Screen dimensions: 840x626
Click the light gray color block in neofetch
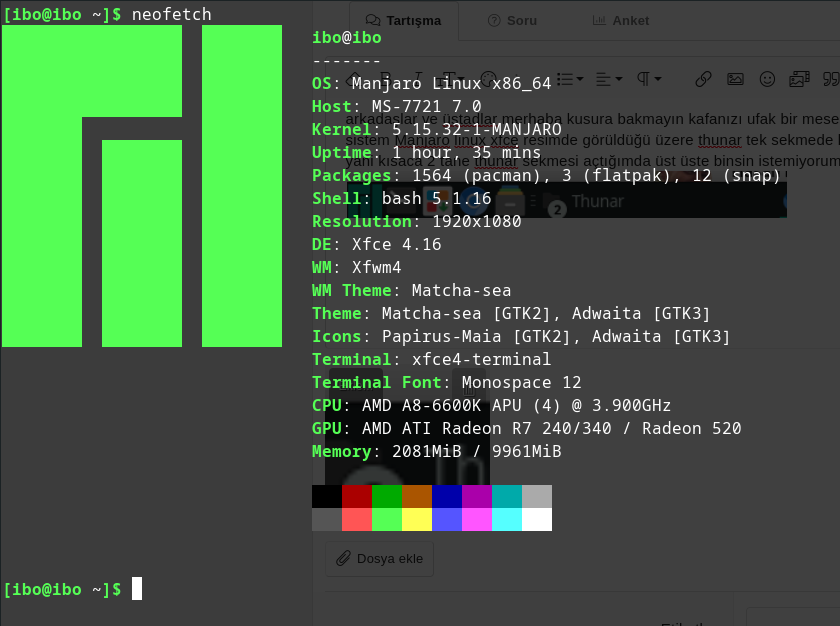(537, 496)
